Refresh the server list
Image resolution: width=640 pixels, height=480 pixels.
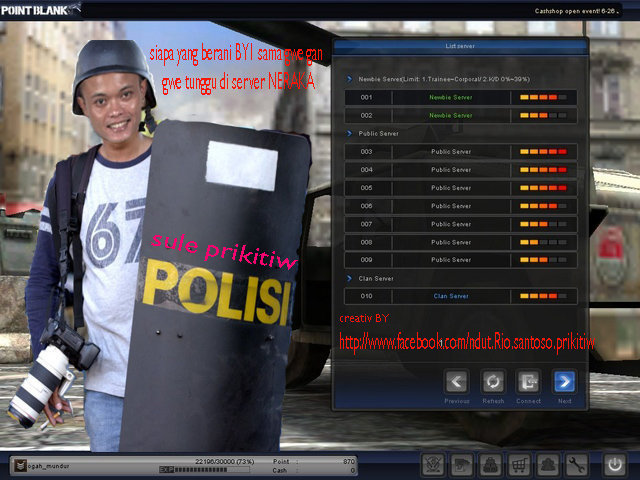[x=493, y=382]
